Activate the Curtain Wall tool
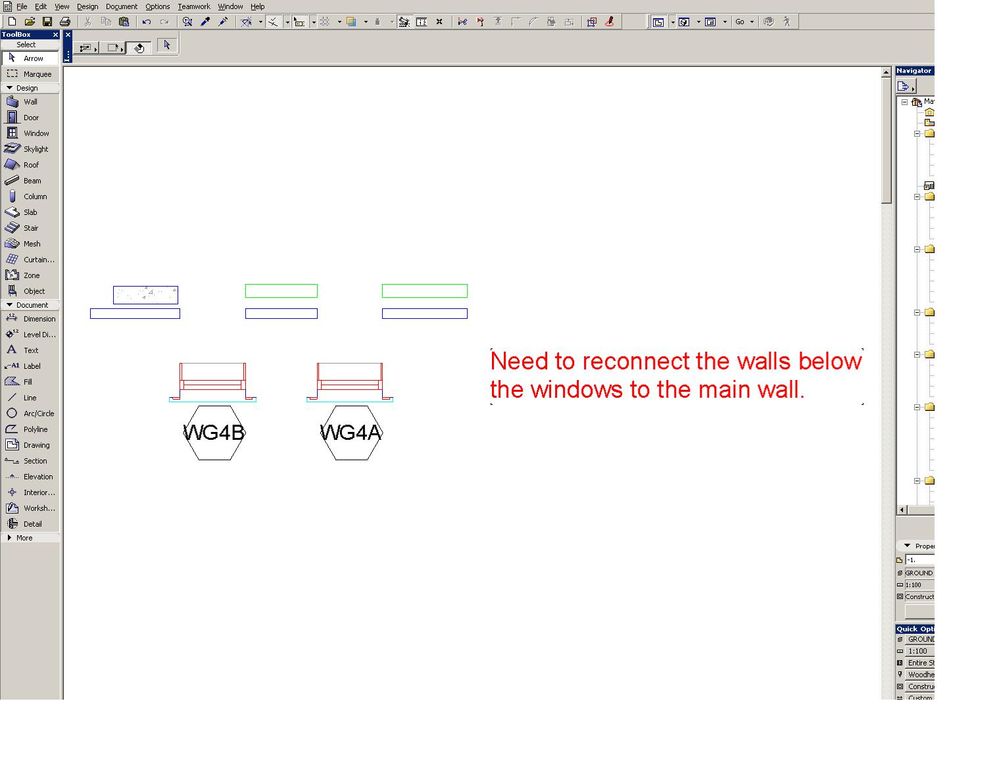999x758 pixels. (x=30, y=259)
